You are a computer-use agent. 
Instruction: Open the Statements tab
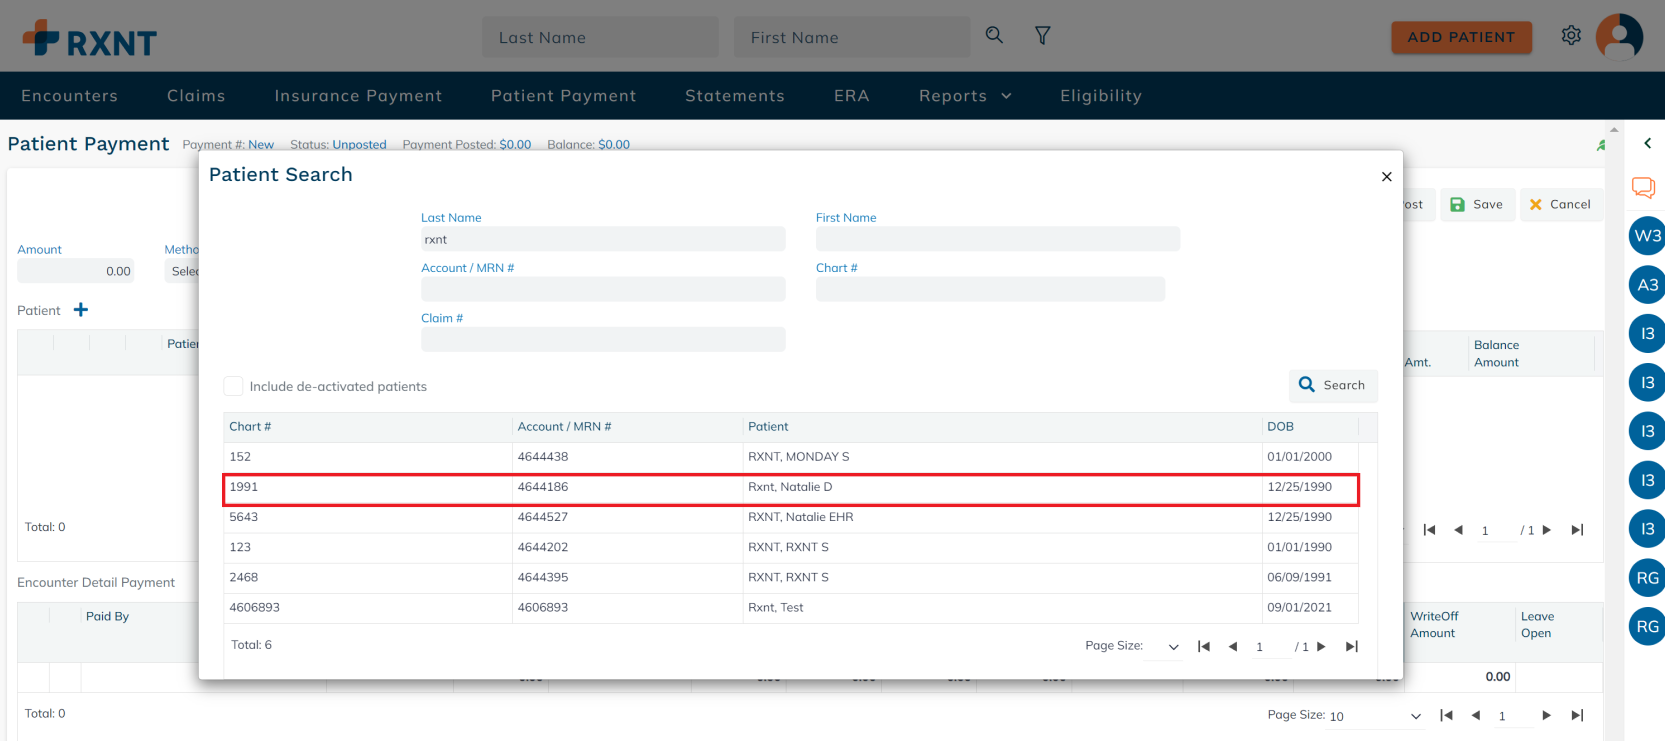[735, 96]
